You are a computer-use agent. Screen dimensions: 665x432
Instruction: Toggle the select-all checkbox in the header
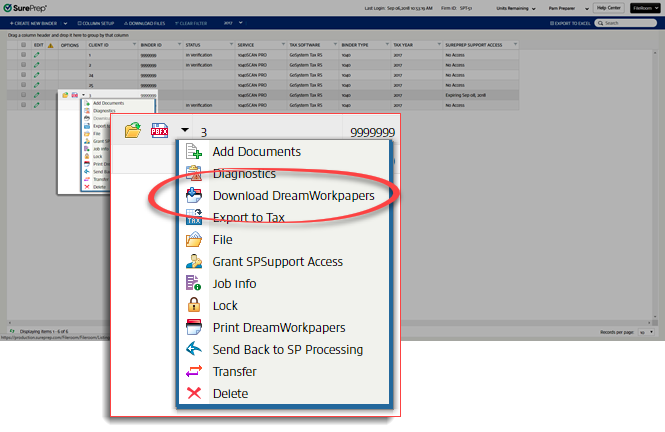pos(23,45)
